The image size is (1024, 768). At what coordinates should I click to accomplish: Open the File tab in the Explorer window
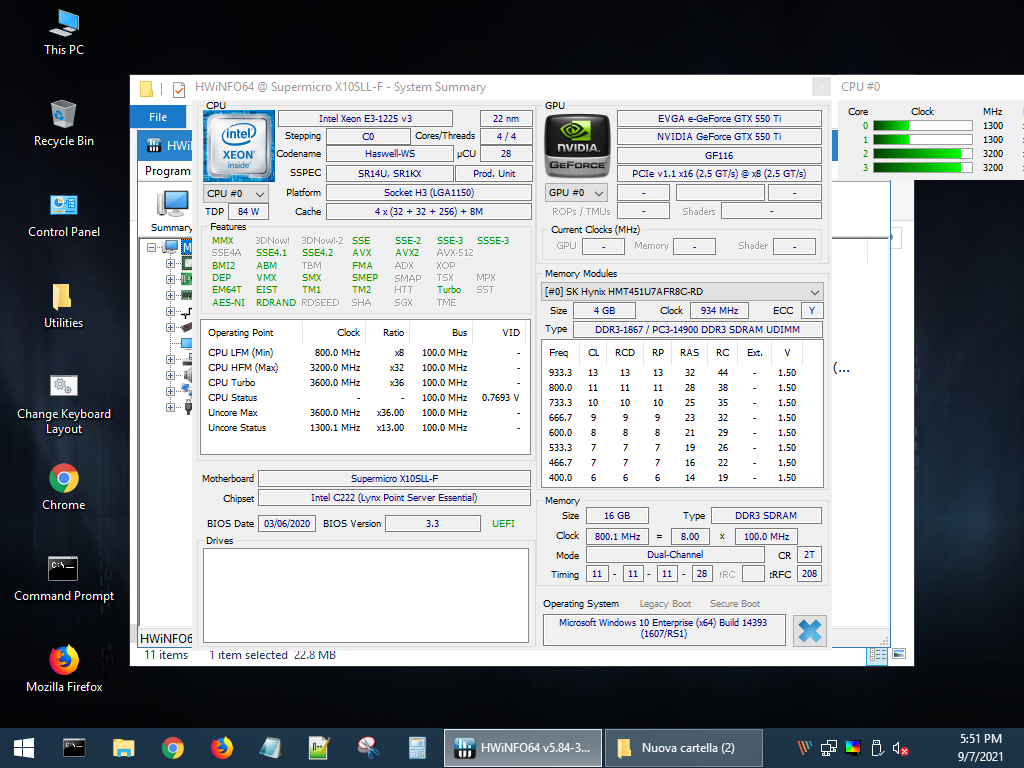pyautogui.click(x=158, y=117)
